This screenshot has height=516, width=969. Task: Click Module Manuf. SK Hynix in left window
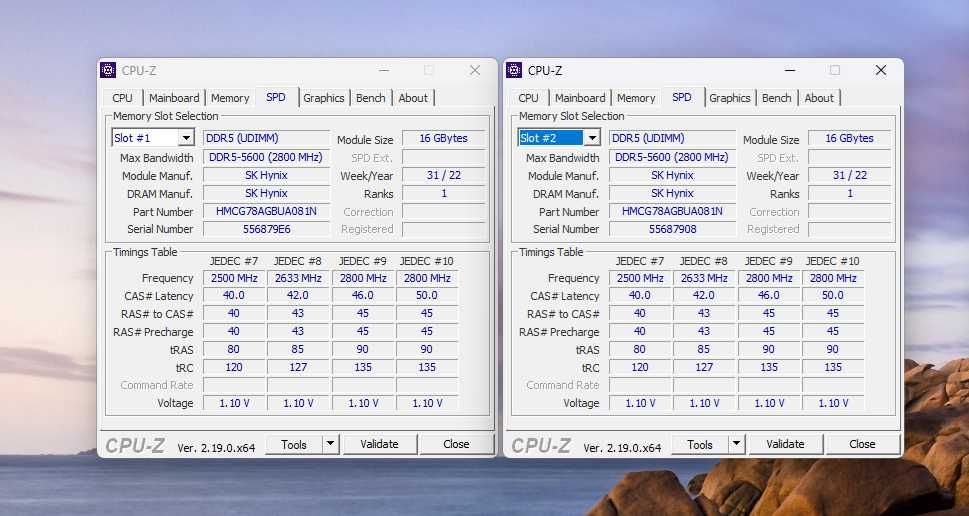266,175
